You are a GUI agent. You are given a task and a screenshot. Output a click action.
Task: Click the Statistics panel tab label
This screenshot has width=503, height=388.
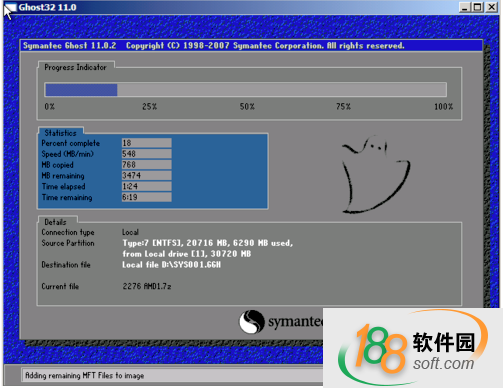[60, 133]
